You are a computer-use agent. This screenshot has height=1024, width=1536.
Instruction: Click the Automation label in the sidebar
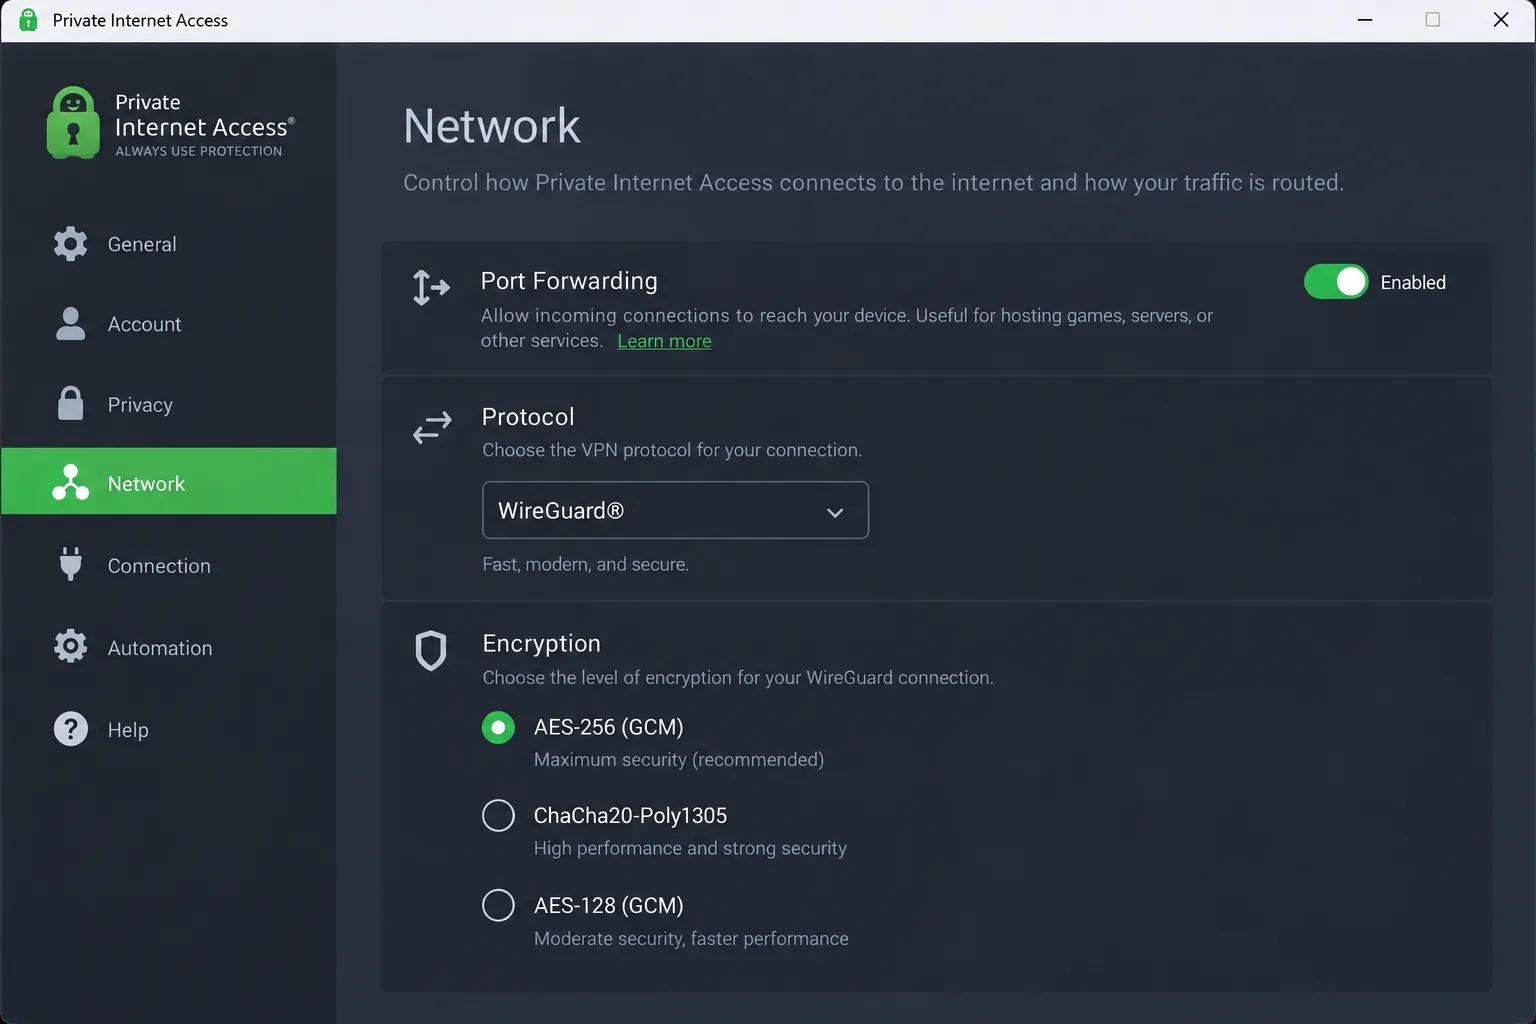[160, 648]
